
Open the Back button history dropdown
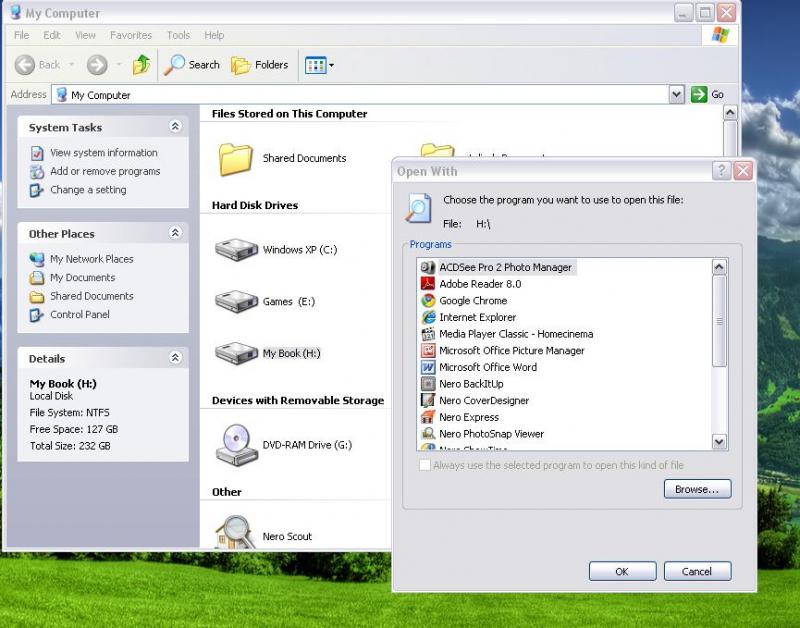pos(71,65)
